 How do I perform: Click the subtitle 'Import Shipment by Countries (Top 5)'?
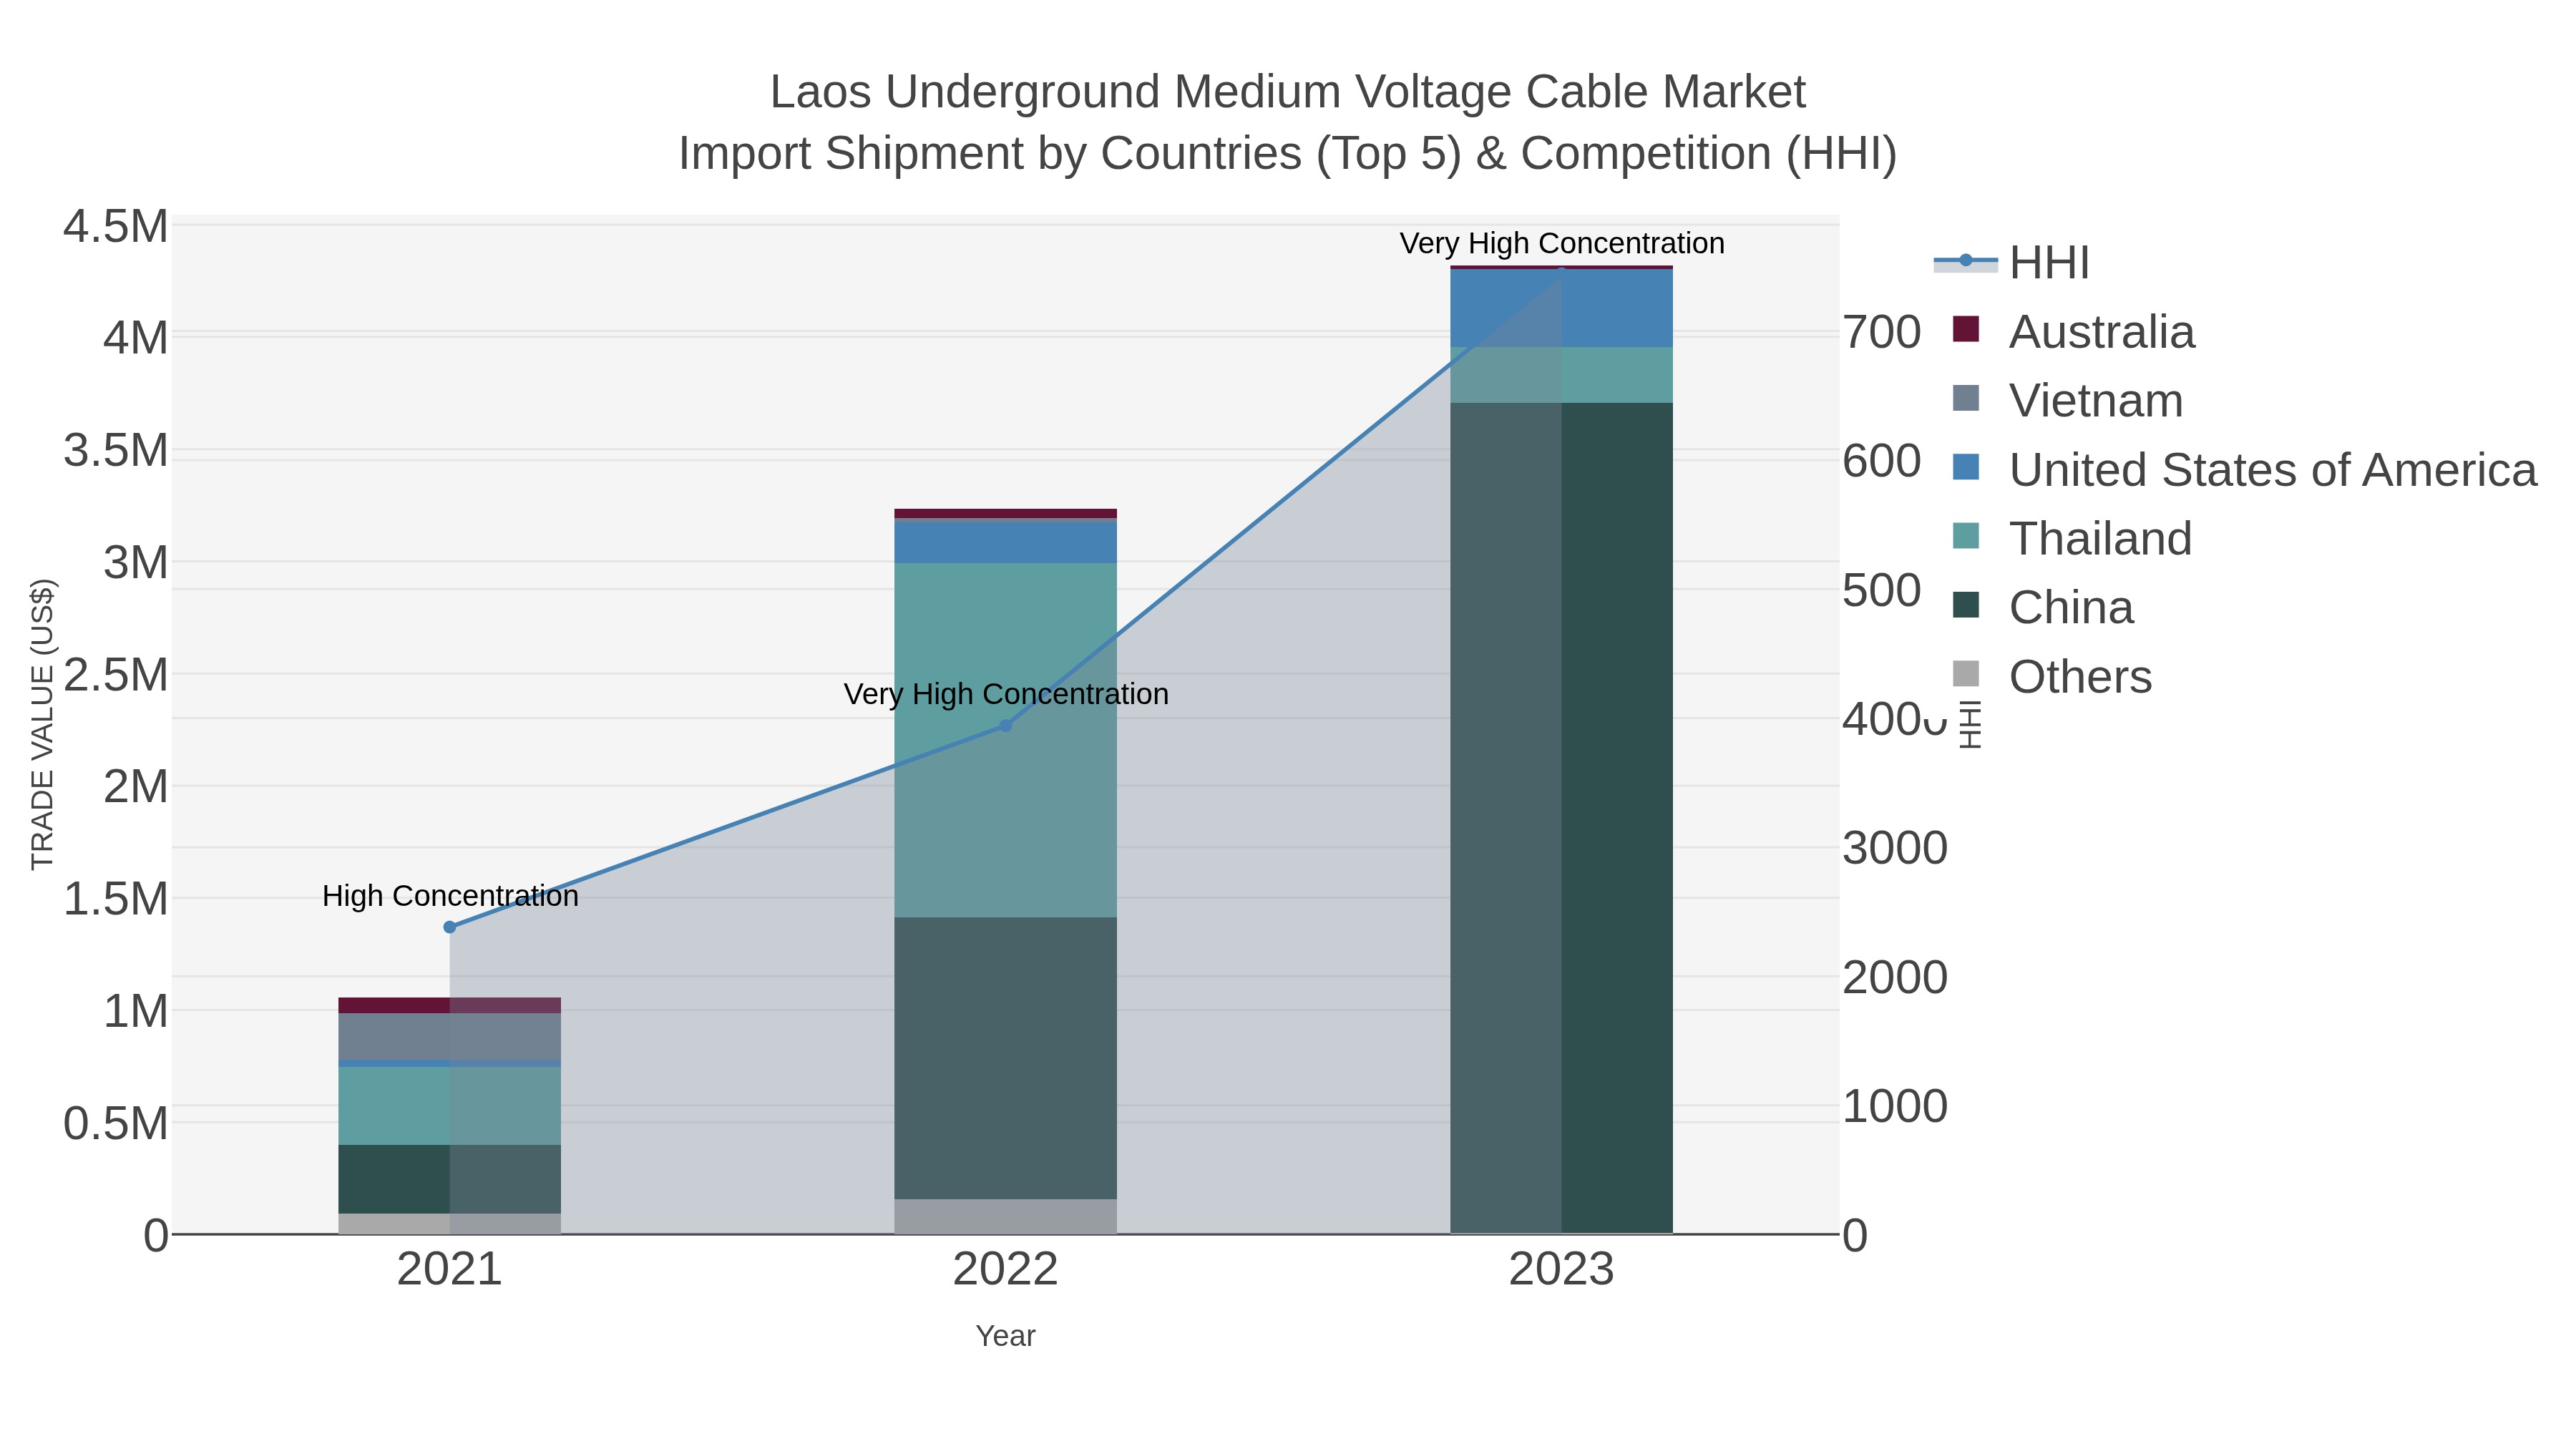tap(1070, 154)
